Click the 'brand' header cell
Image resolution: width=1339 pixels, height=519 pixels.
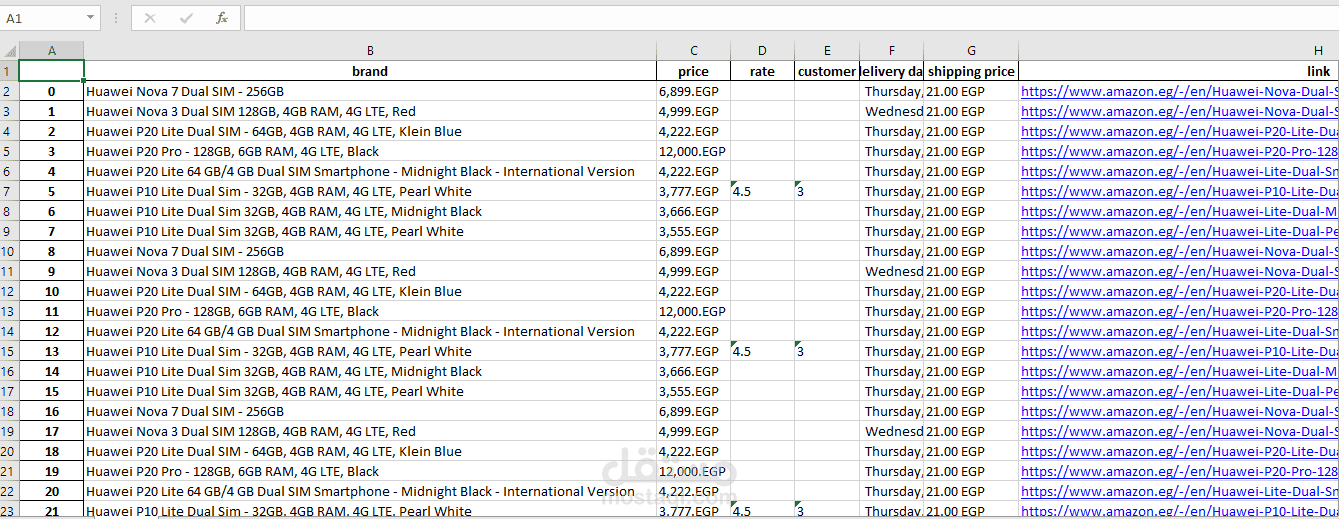pos(370,71)
